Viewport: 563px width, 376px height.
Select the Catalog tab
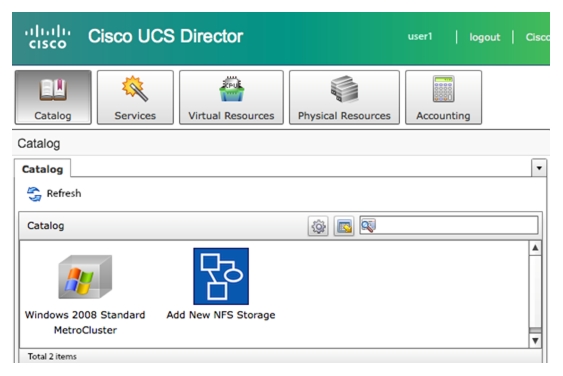click(x=42, y=169)
